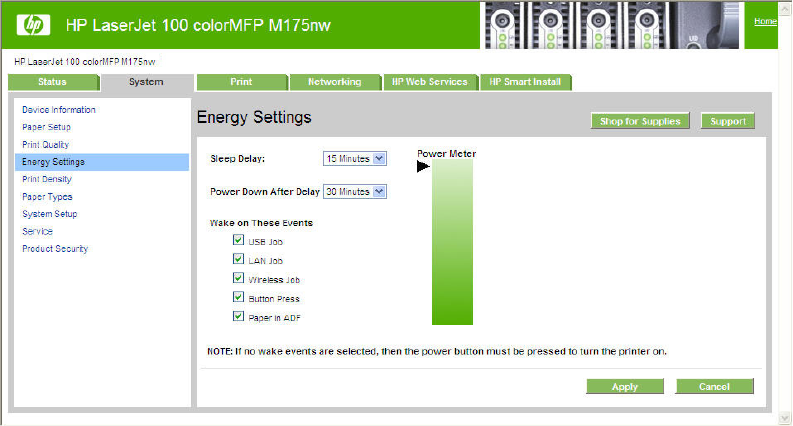Open Print Density page
This screenshot has height=426, width=793.
coord(47,179)
